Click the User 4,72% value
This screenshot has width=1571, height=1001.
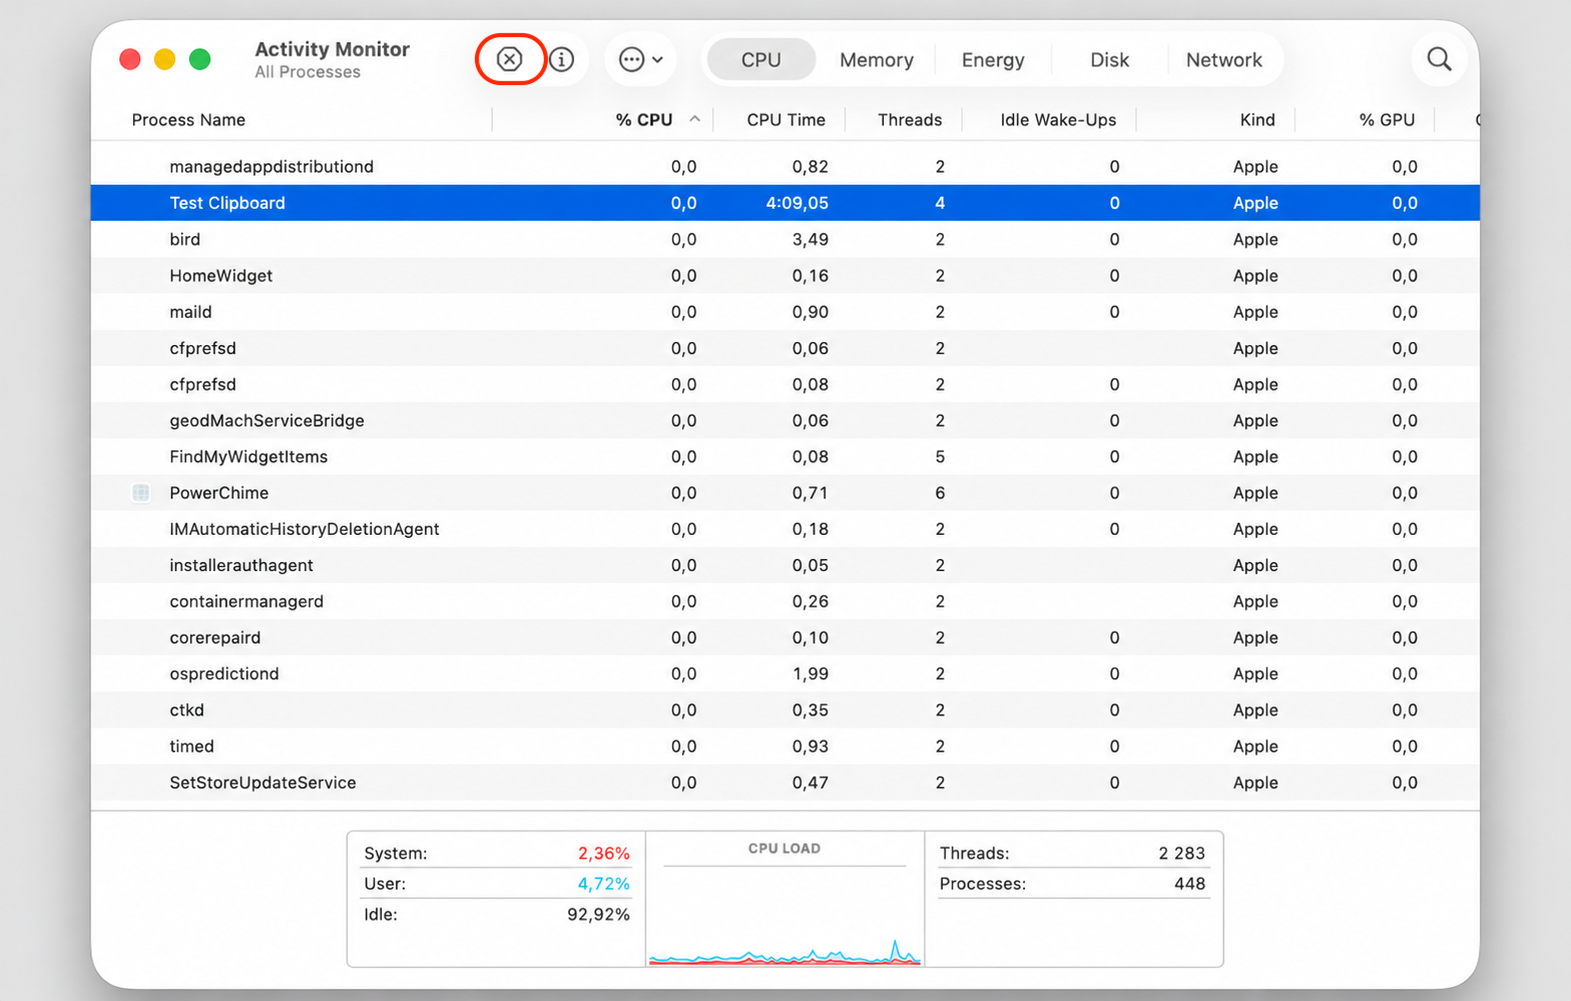pyautogui.click(x=603, y=884)
